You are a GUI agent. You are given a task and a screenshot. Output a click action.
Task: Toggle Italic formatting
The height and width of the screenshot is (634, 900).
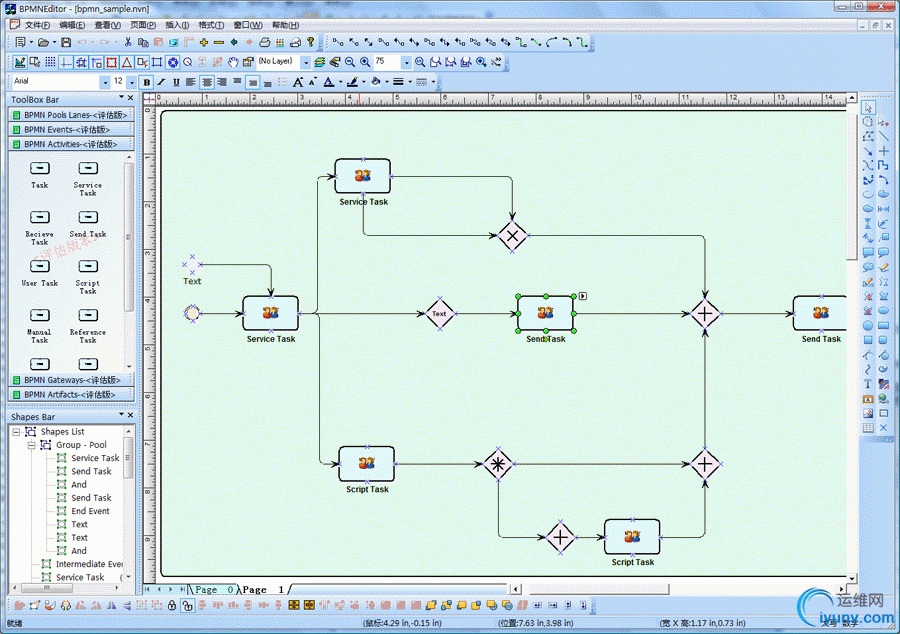click(161, 82)
